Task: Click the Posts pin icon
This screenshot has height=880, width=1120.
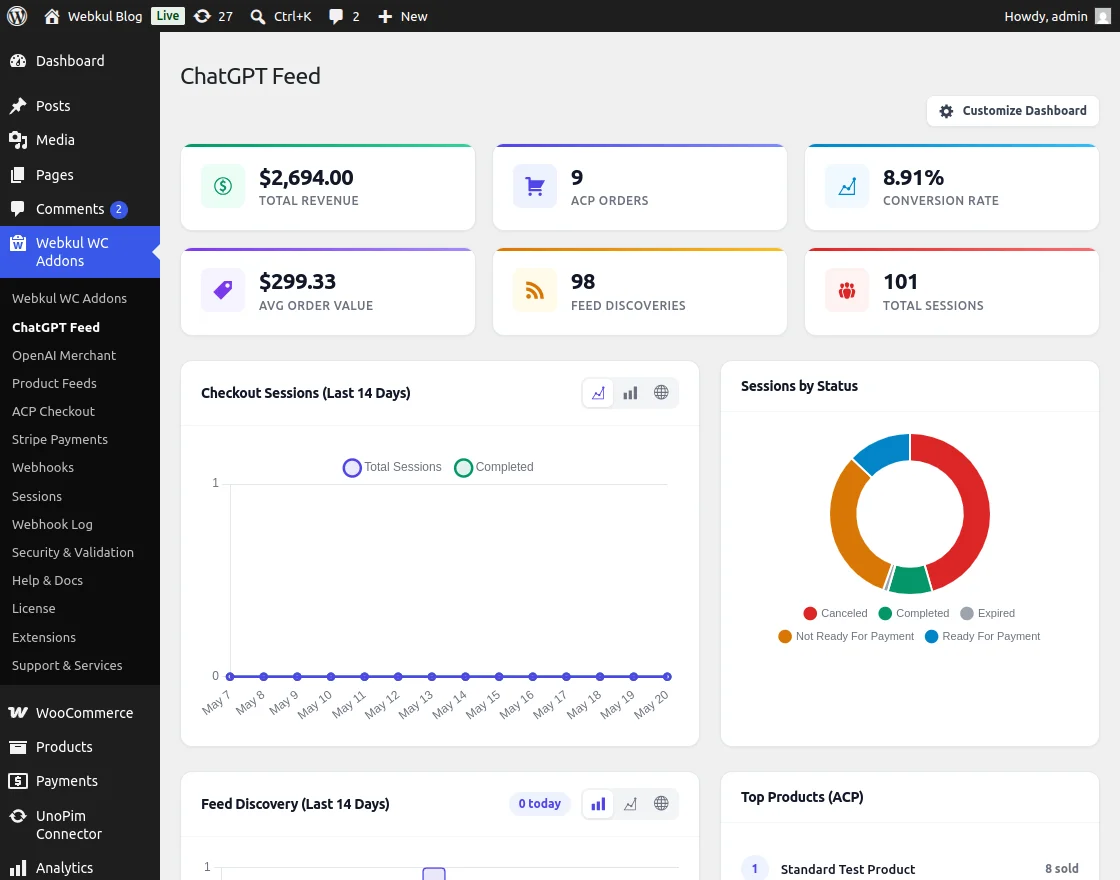Action: click(18, 106)
